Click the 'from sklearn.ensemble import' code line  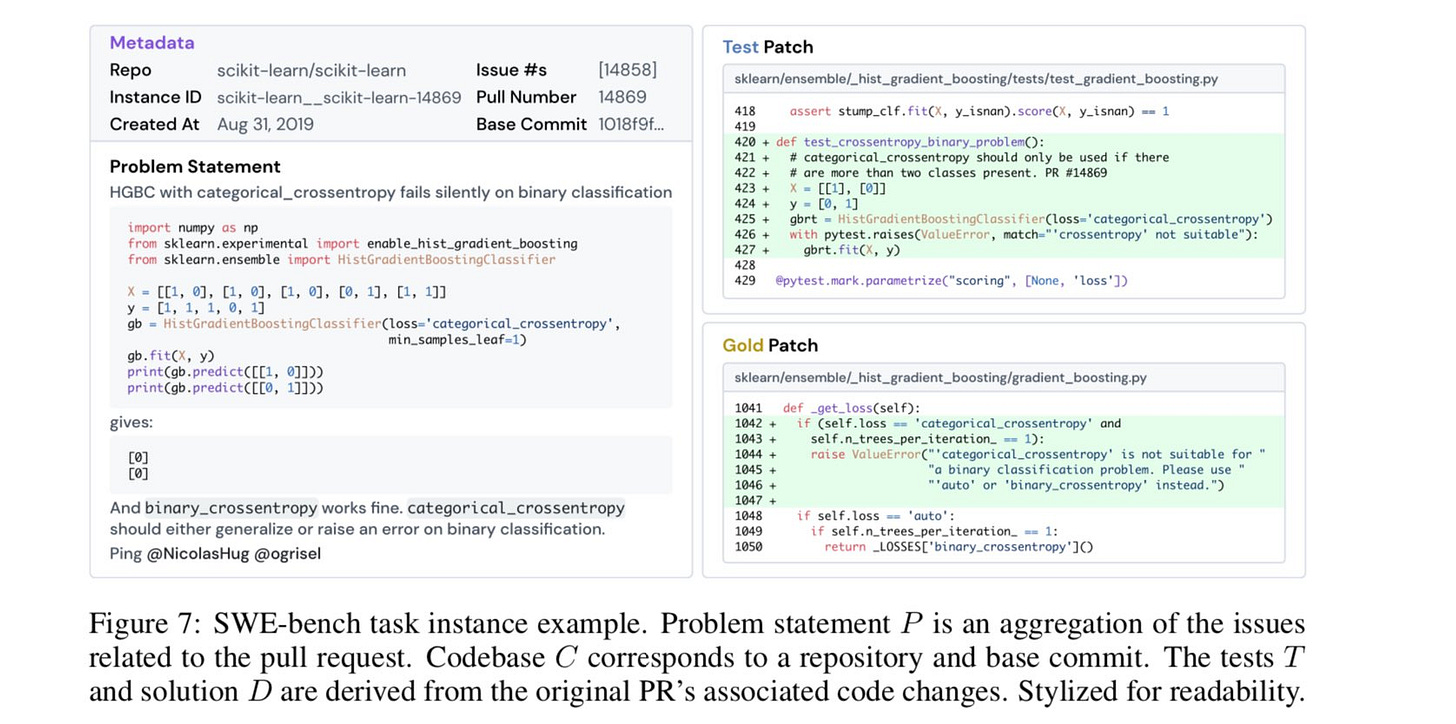[341, 259]
